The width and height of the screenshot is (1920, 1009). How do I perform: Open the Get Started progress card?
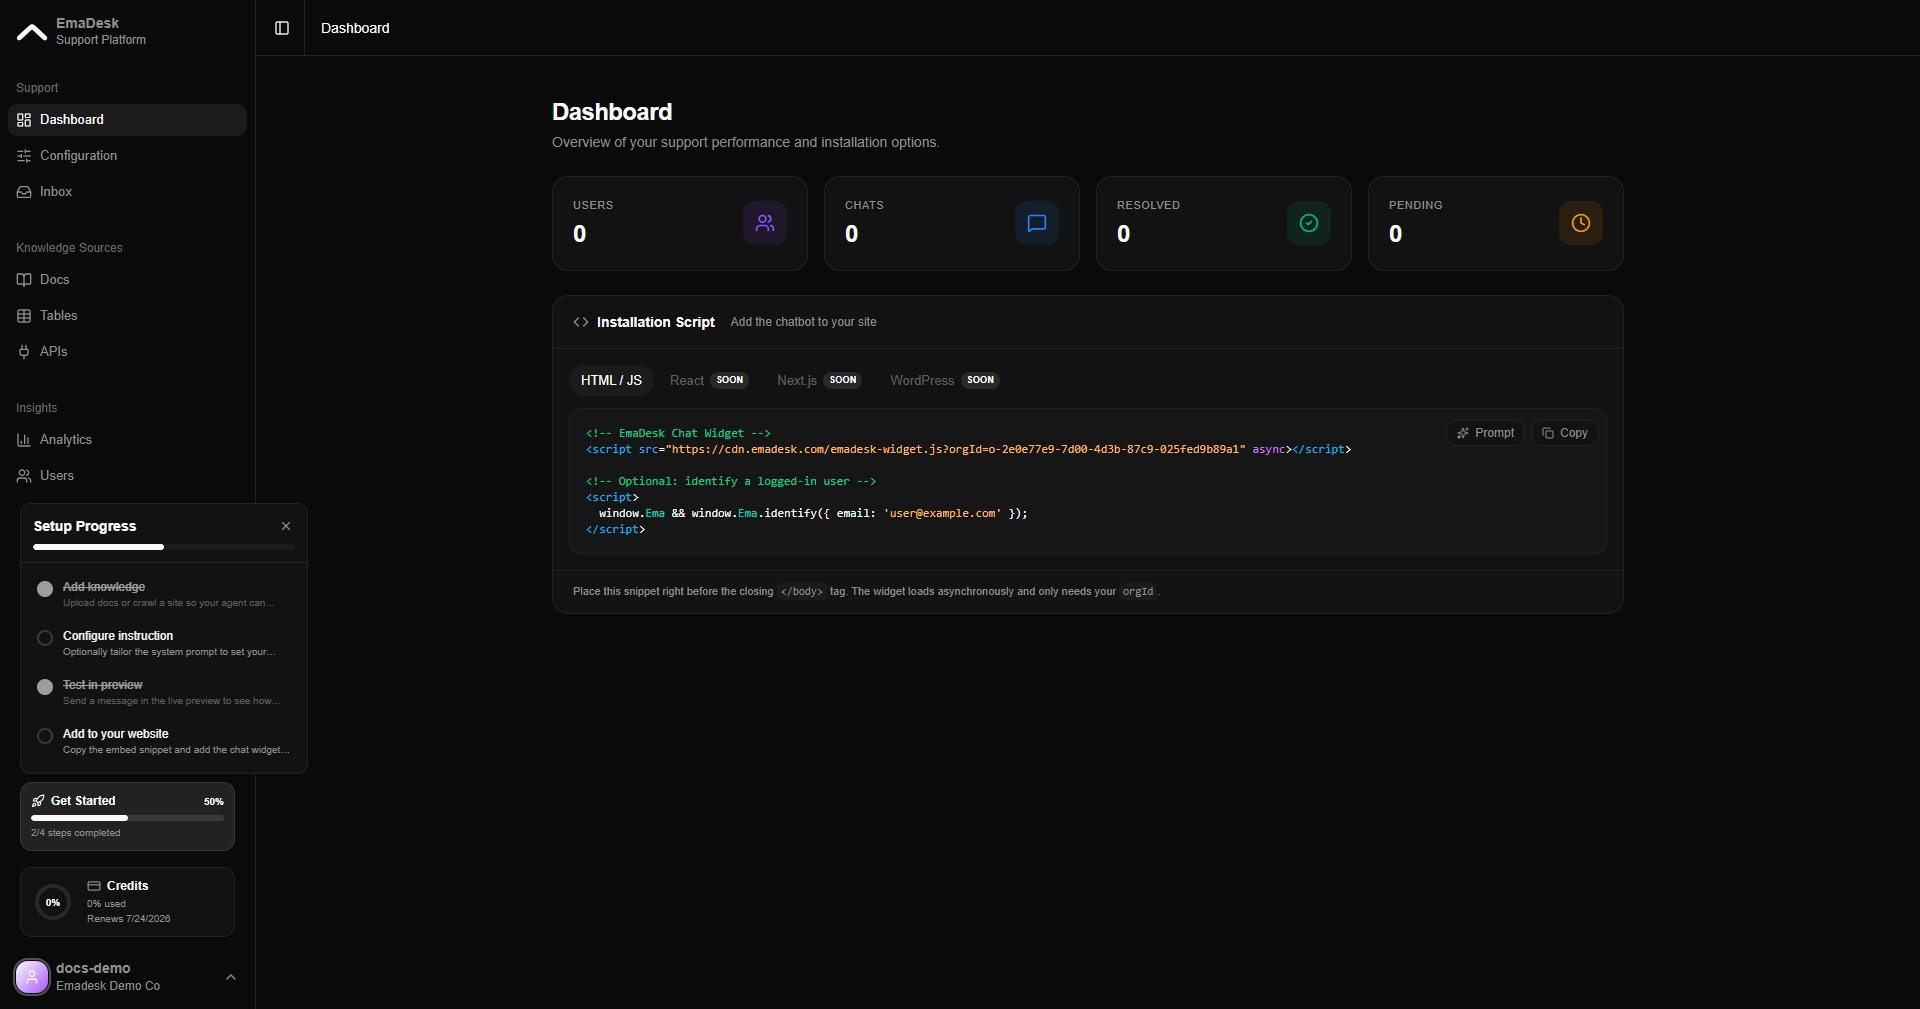[x=127, y=816]
